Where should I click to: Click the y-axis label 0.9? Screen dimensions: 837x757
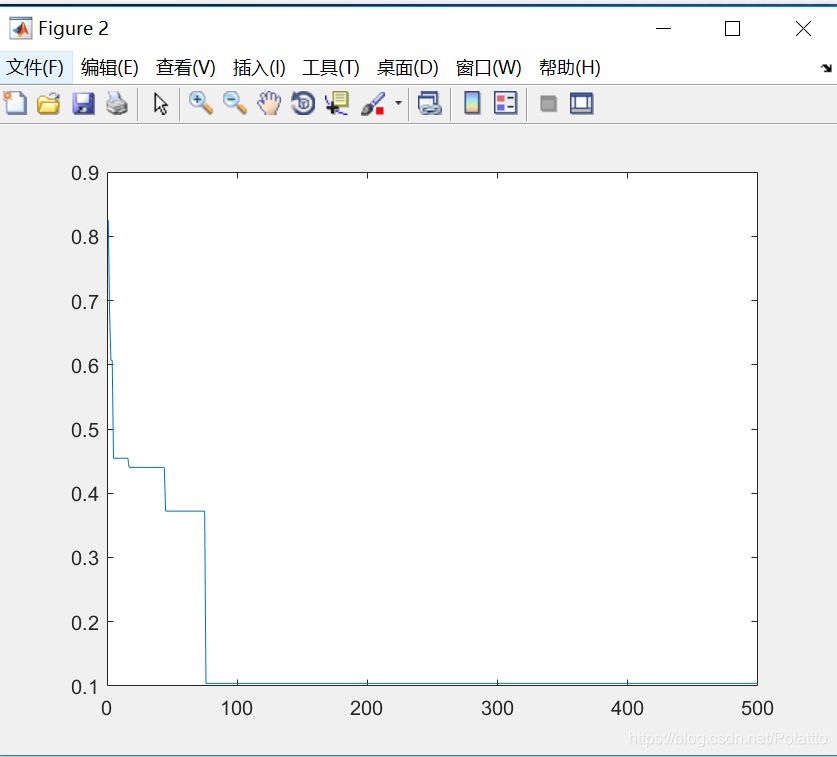tap(85, 173)
